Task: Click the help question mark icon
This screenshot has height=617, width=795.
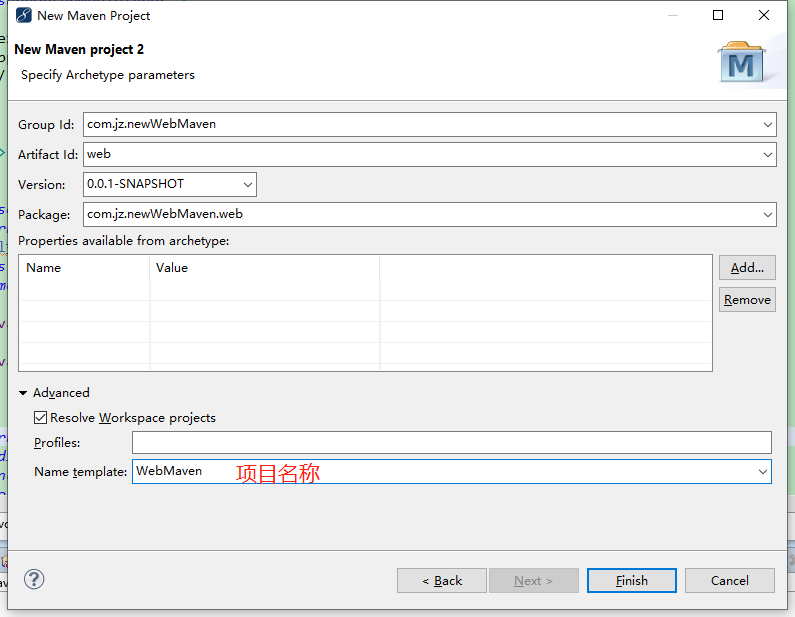Action: tap(34, 579)
